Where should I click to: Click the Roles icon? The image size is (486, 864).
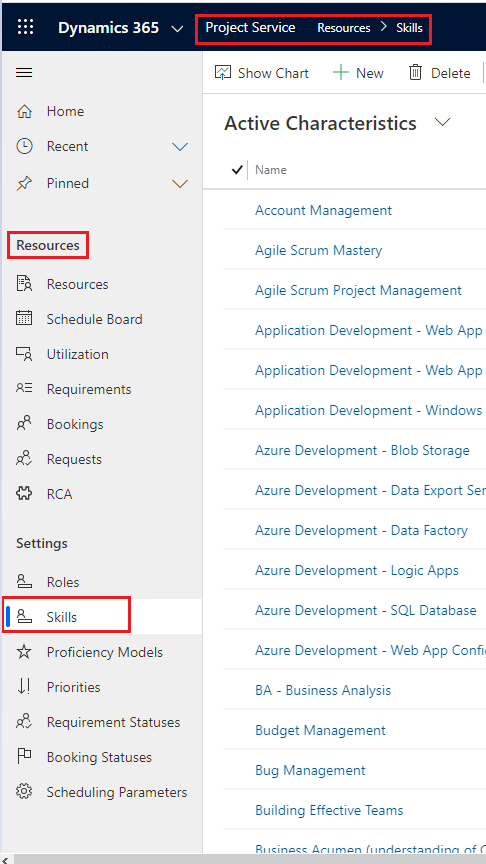tap(24, 582)
